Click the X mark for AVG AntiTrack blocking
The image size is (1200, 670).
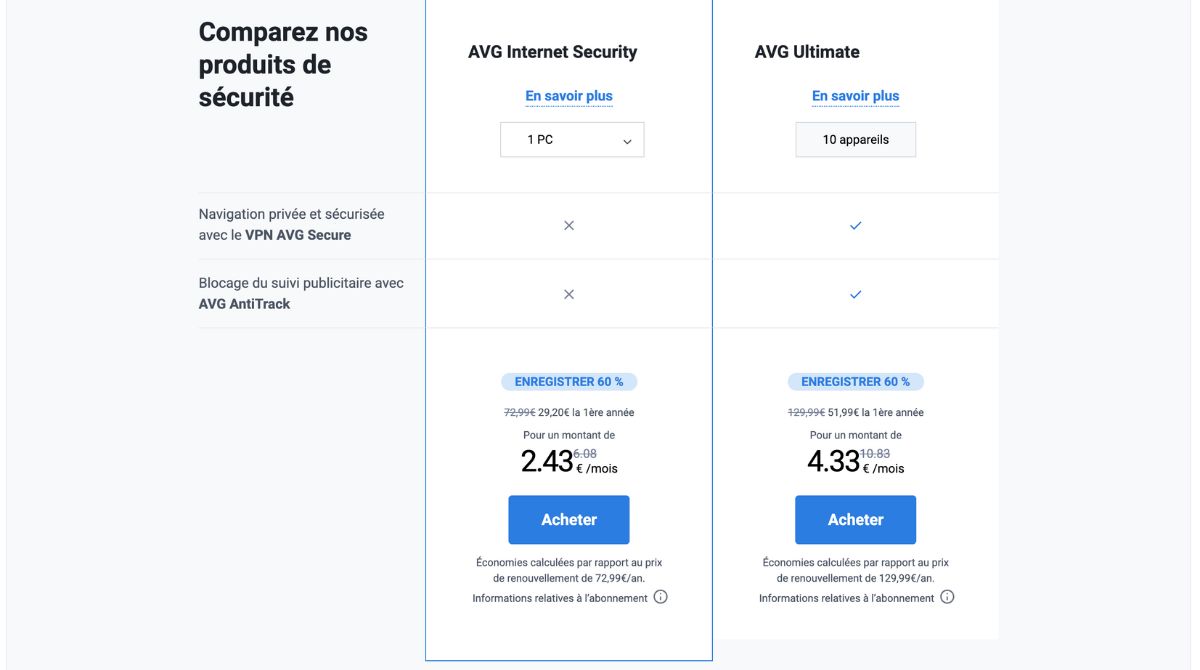click(569, 294)
